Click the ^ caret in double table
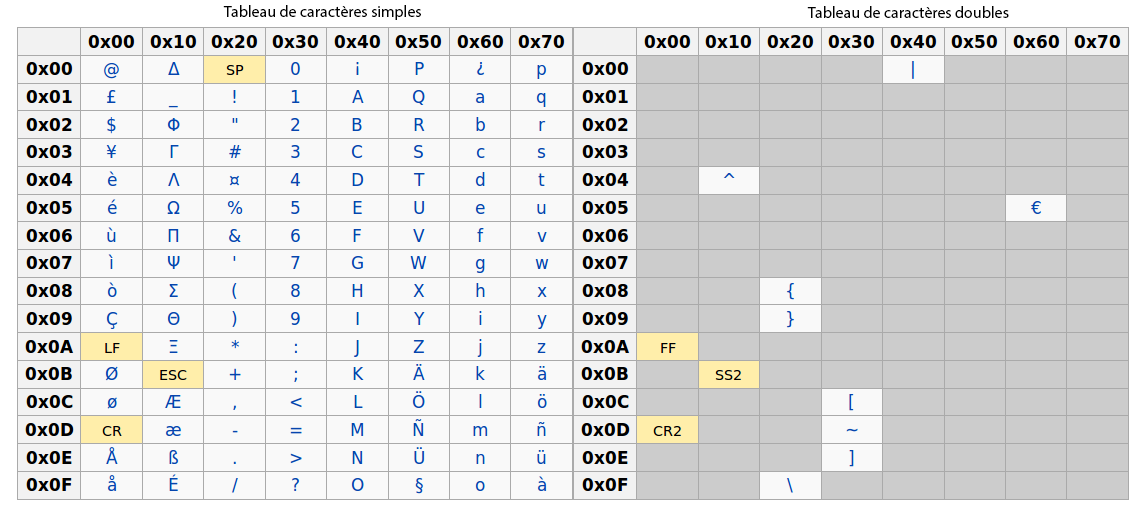 729,179
